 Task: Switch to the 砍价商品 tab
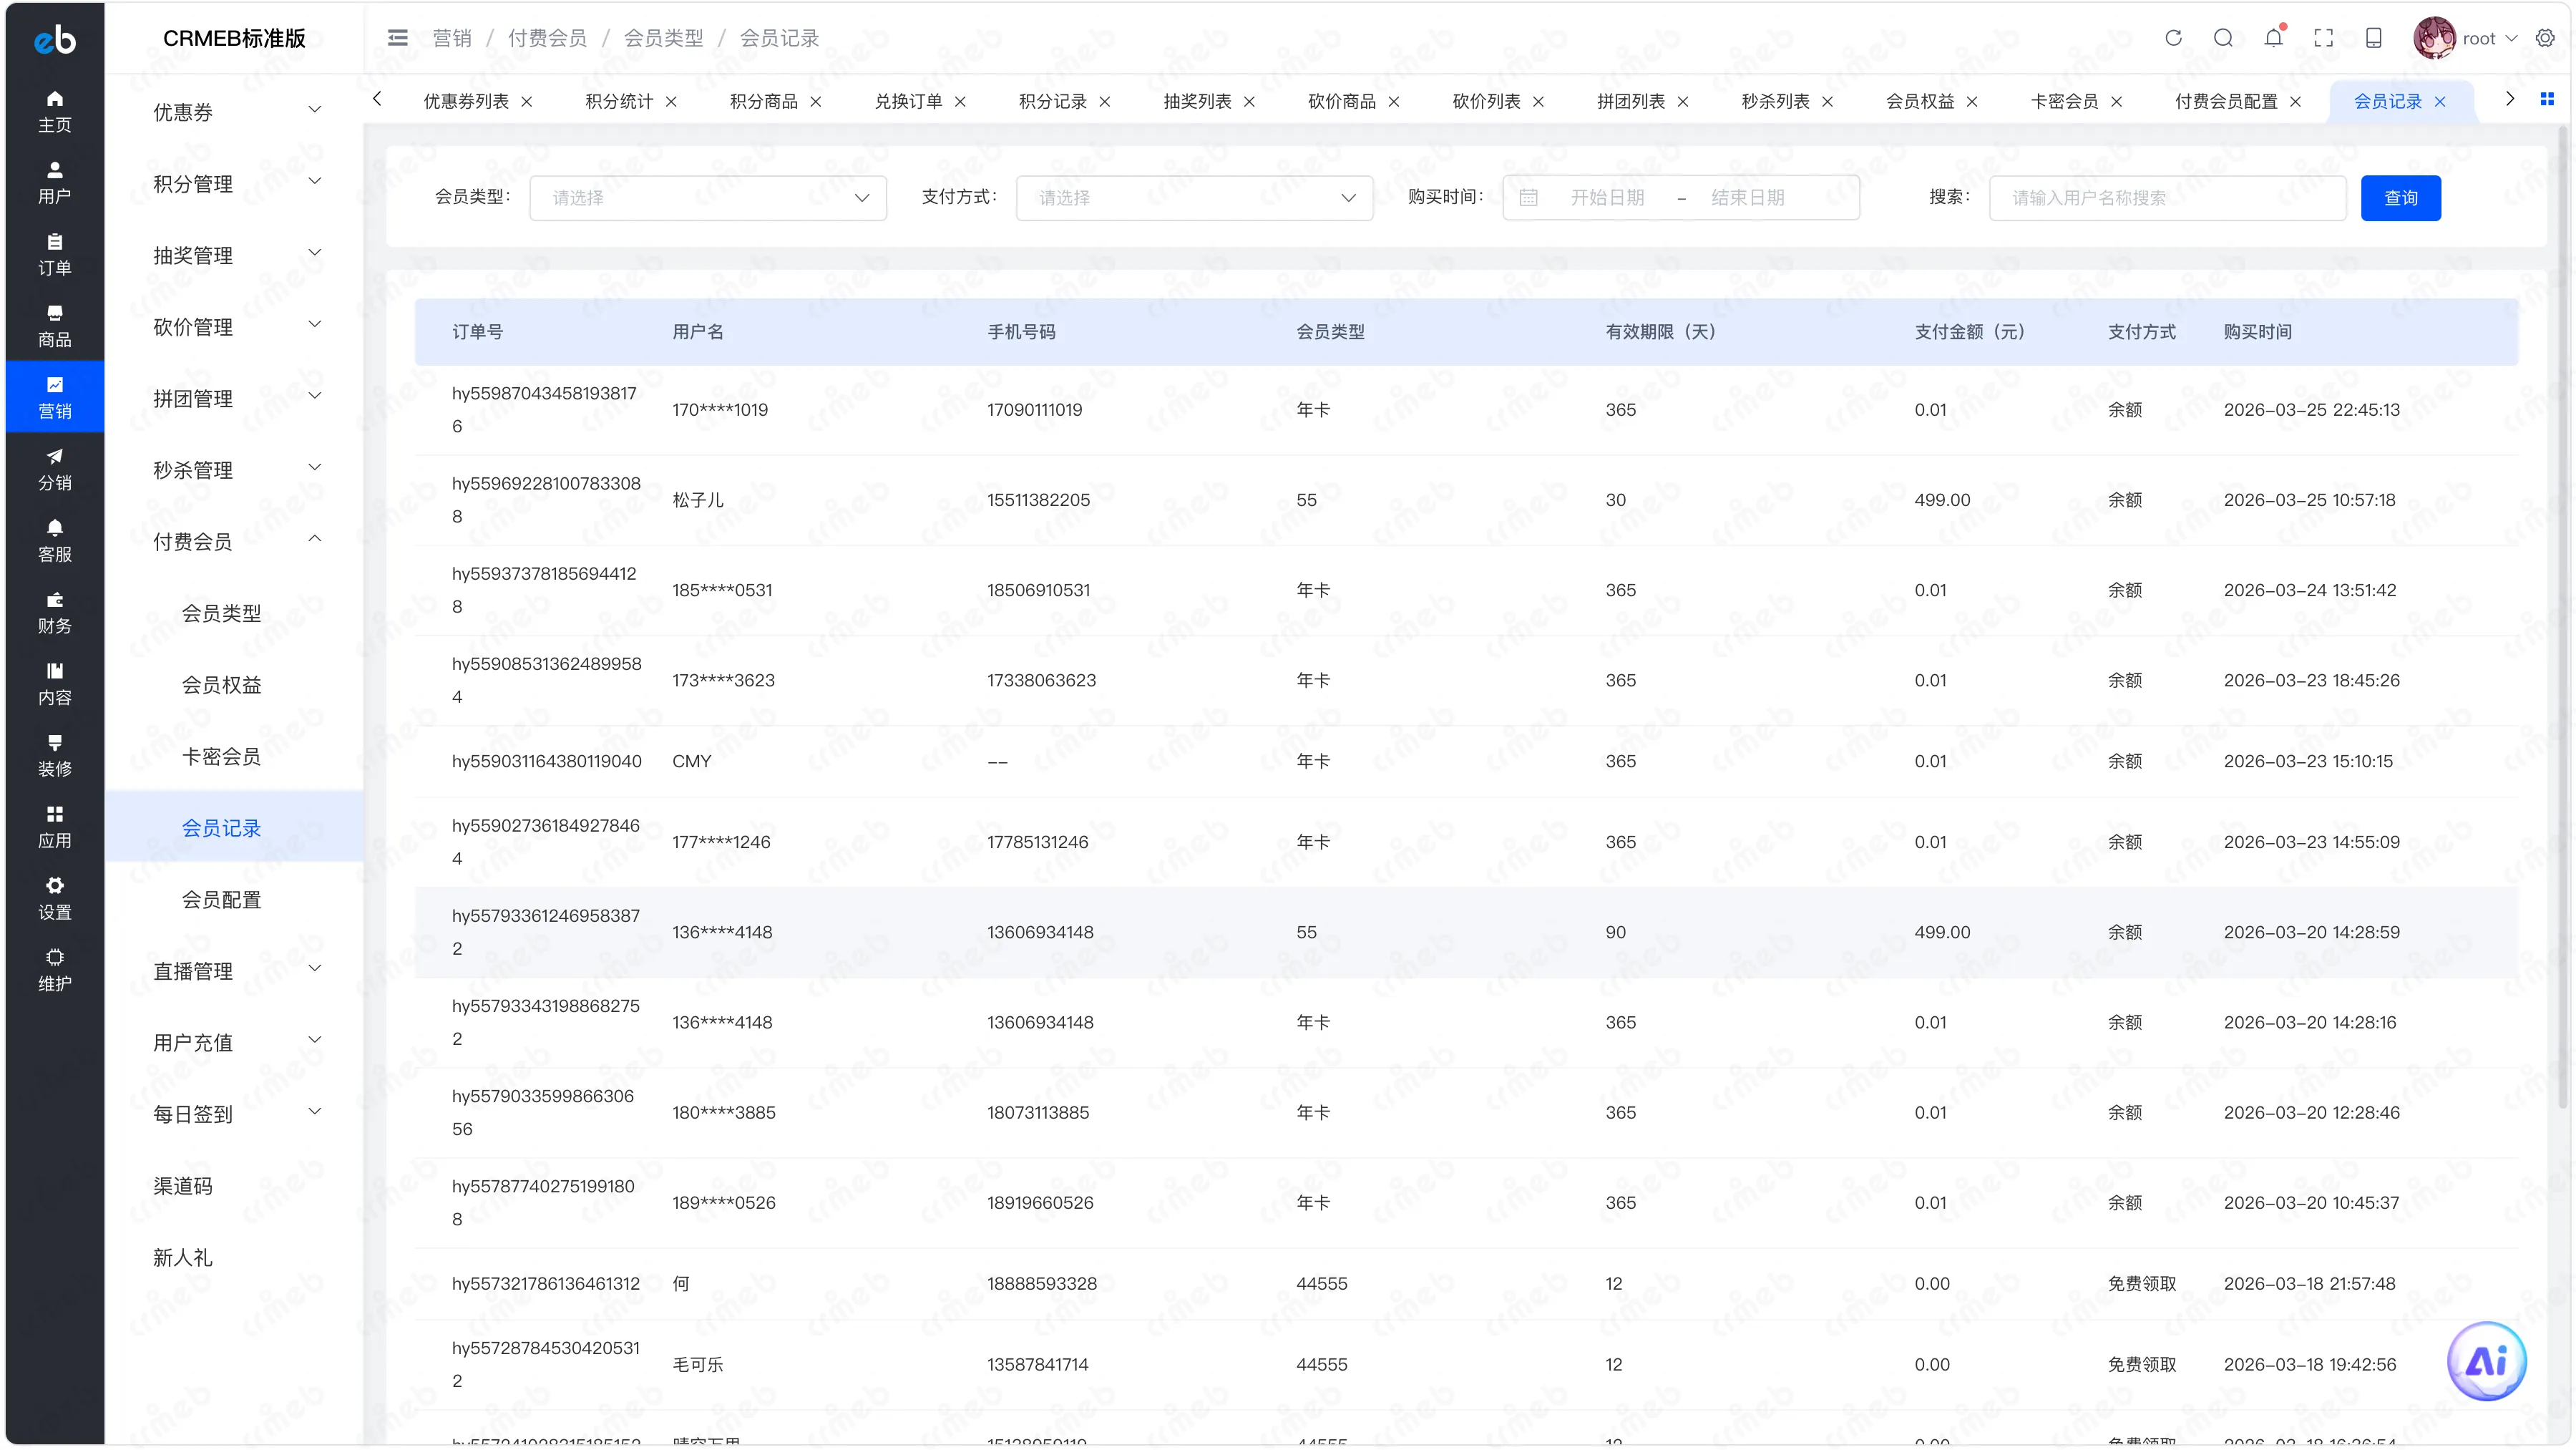1341,102
